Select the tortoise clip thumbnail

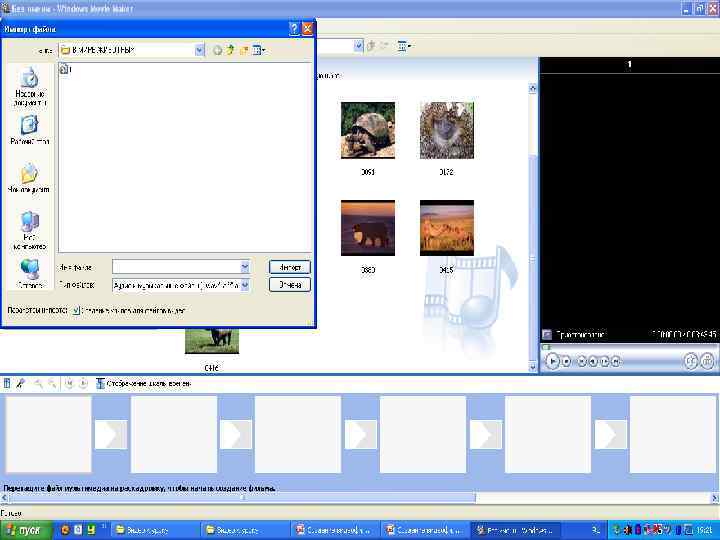(x=368, y=130)
